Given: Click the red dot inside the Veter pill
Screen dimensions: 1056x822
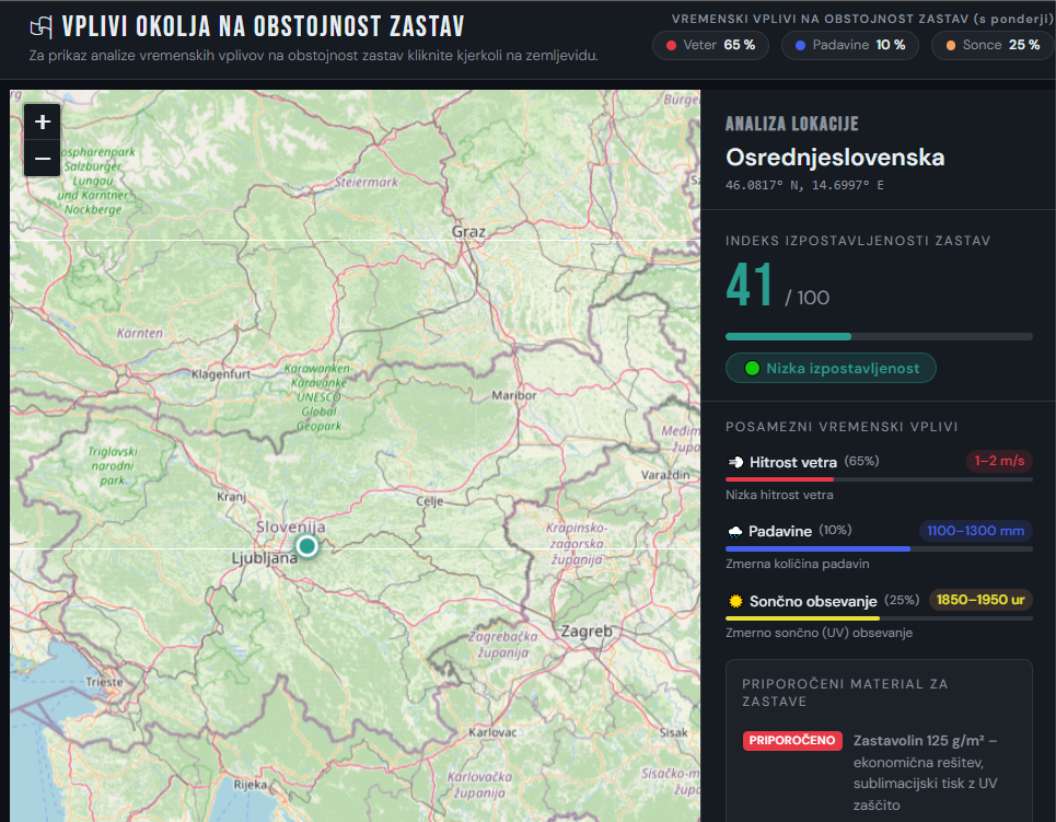Looking at the screenshot, I should point(669,45).
